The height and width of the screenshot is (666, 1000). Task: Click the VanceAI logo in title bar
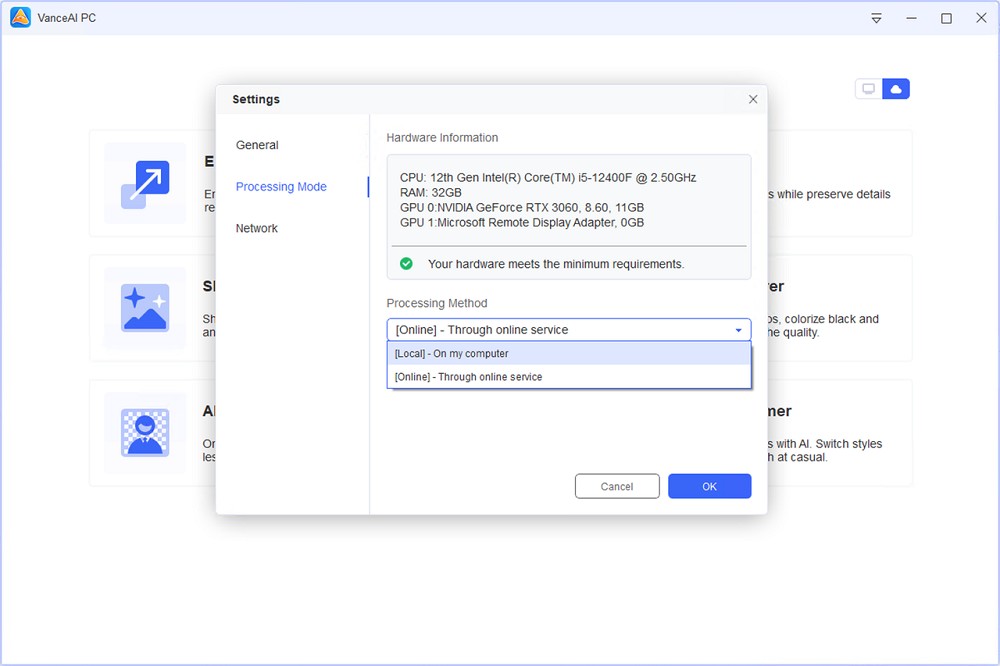20,18
